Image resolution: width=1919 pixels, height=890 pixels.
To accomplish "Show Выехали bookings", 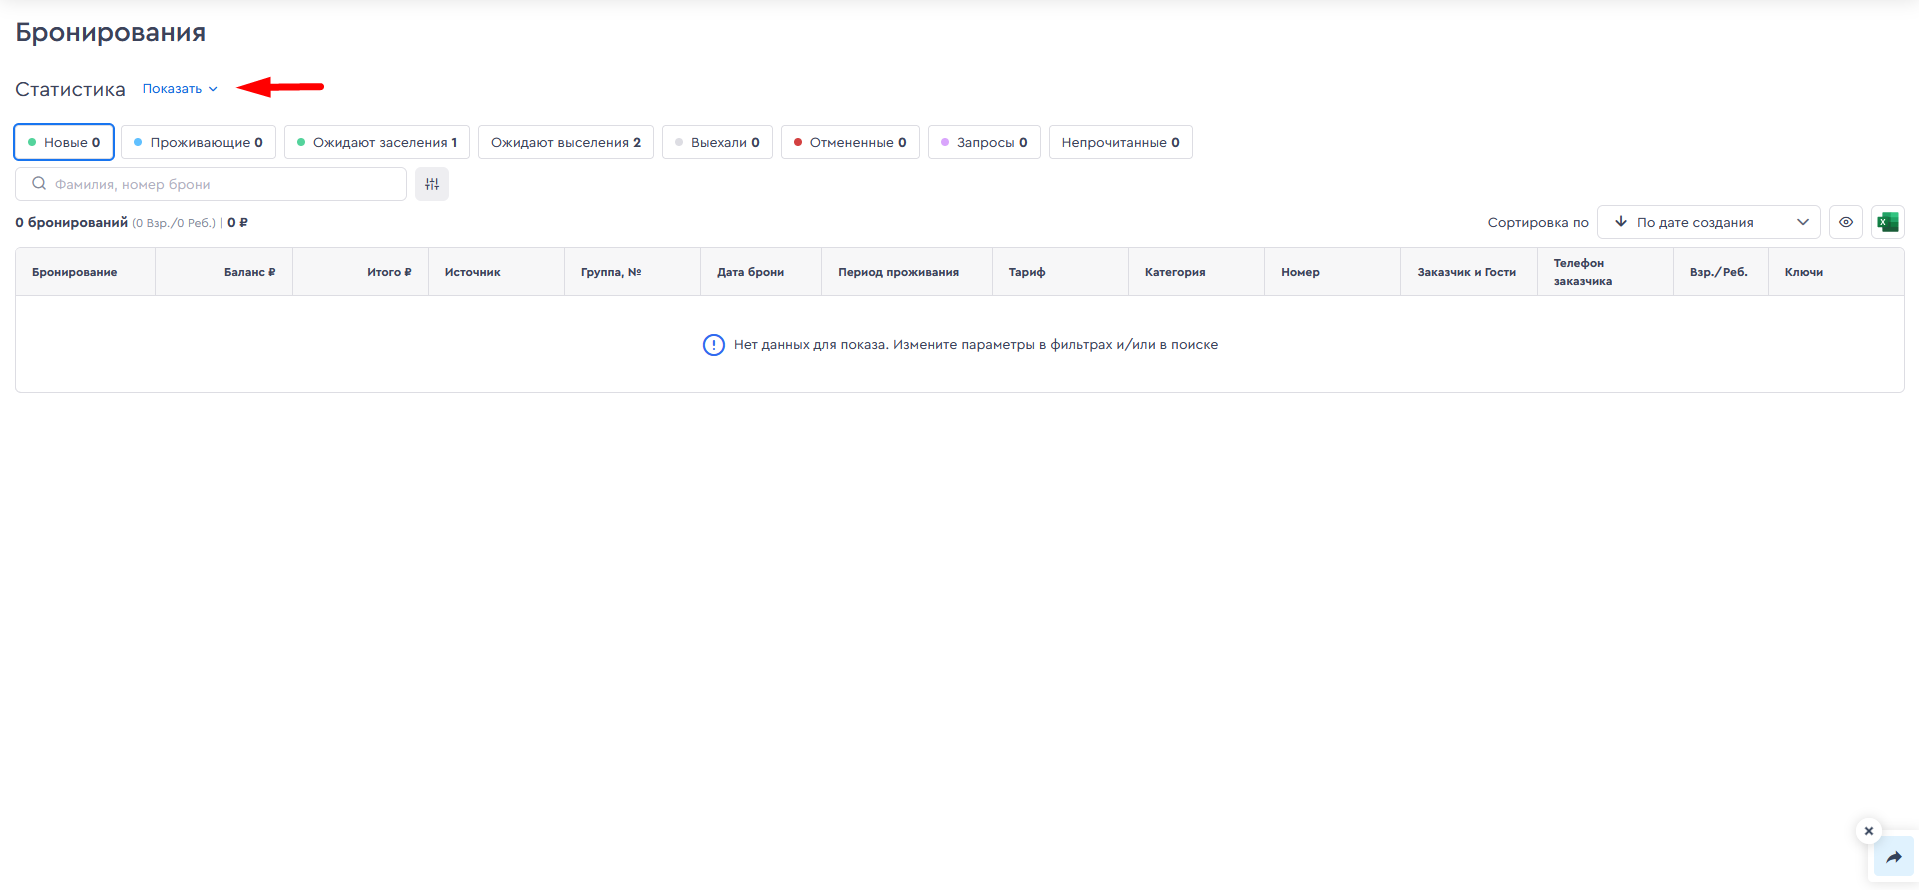I will (717, 142).
